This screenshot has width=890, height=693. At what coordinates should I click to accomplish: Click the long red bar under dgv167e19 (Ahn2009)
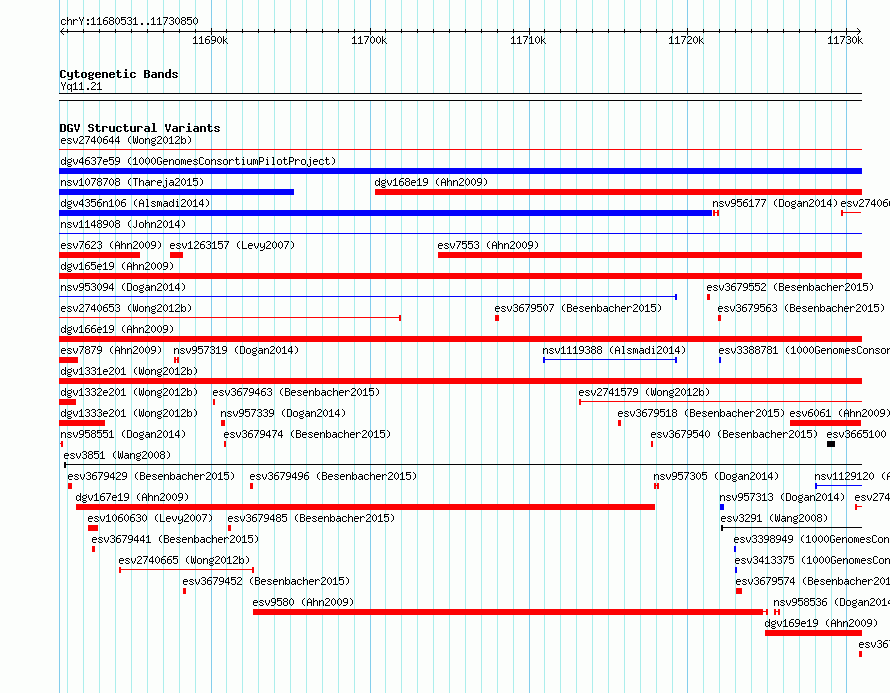coord(366,507)
